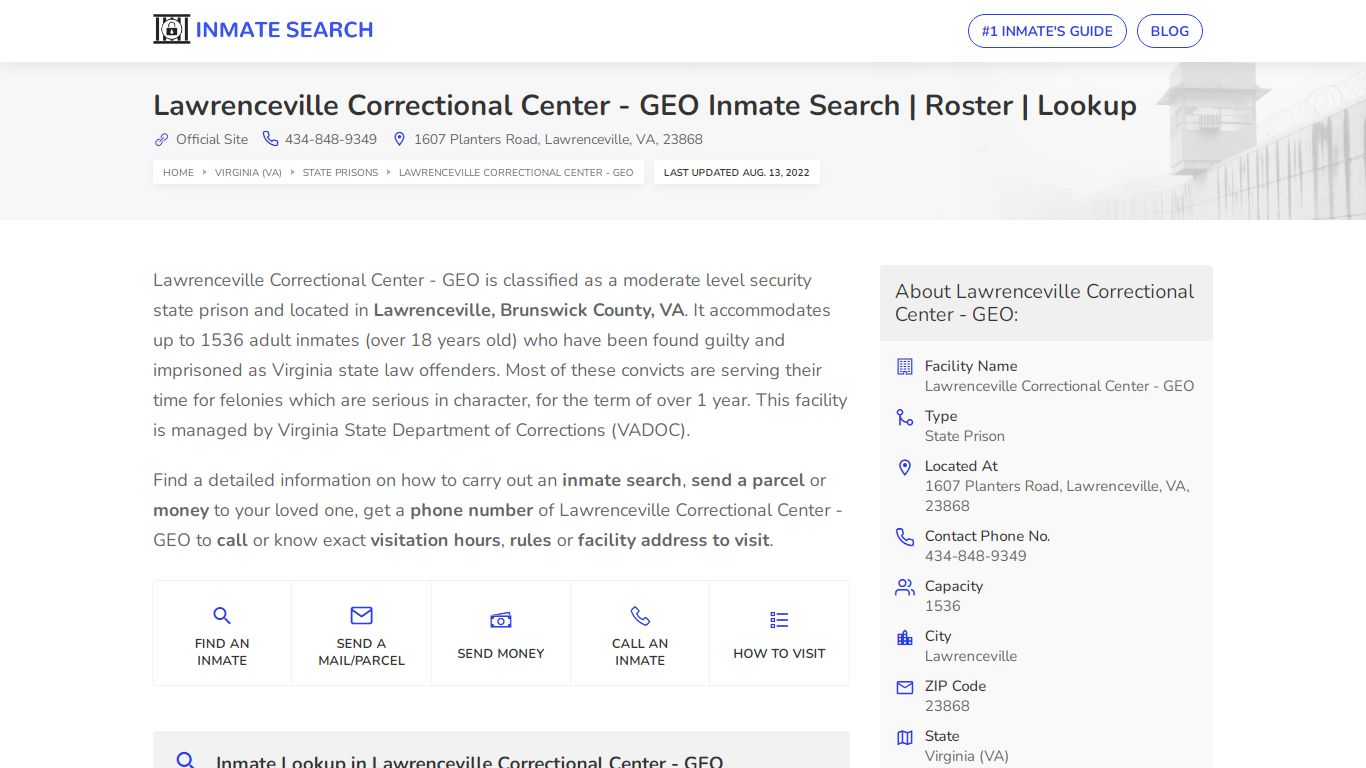Viewport: 1366px width, 768px height.
Task: Go to the Blog page
Action: tap(1169, 31)
